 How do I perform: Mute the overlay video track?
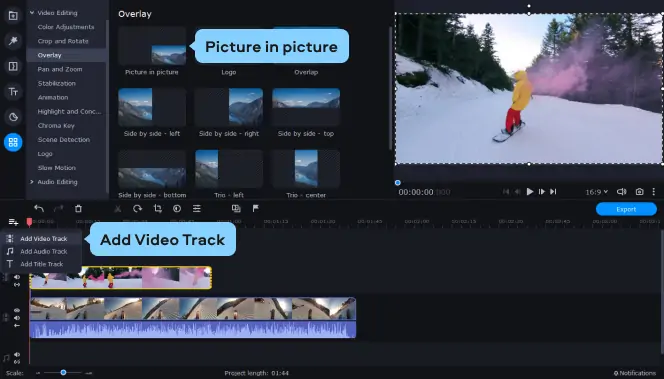tap(17, 277)
